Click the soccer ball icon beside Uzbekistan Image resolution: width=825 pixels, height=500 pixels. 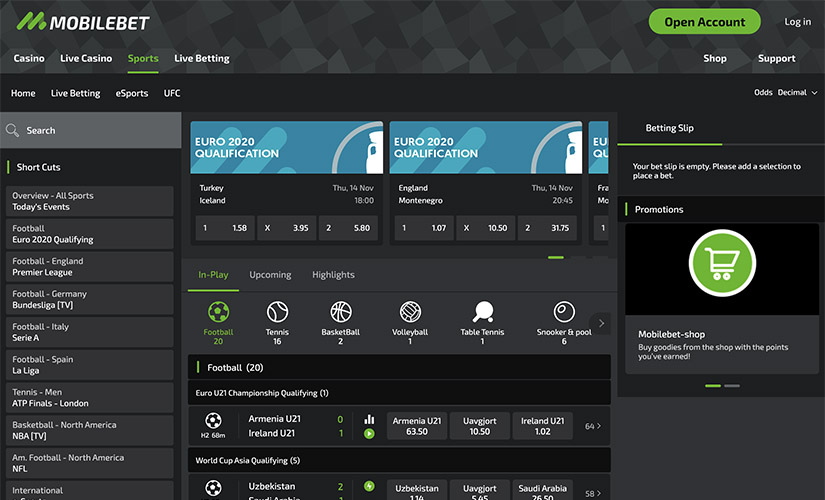pyautogui.click(x=213, y=488)
